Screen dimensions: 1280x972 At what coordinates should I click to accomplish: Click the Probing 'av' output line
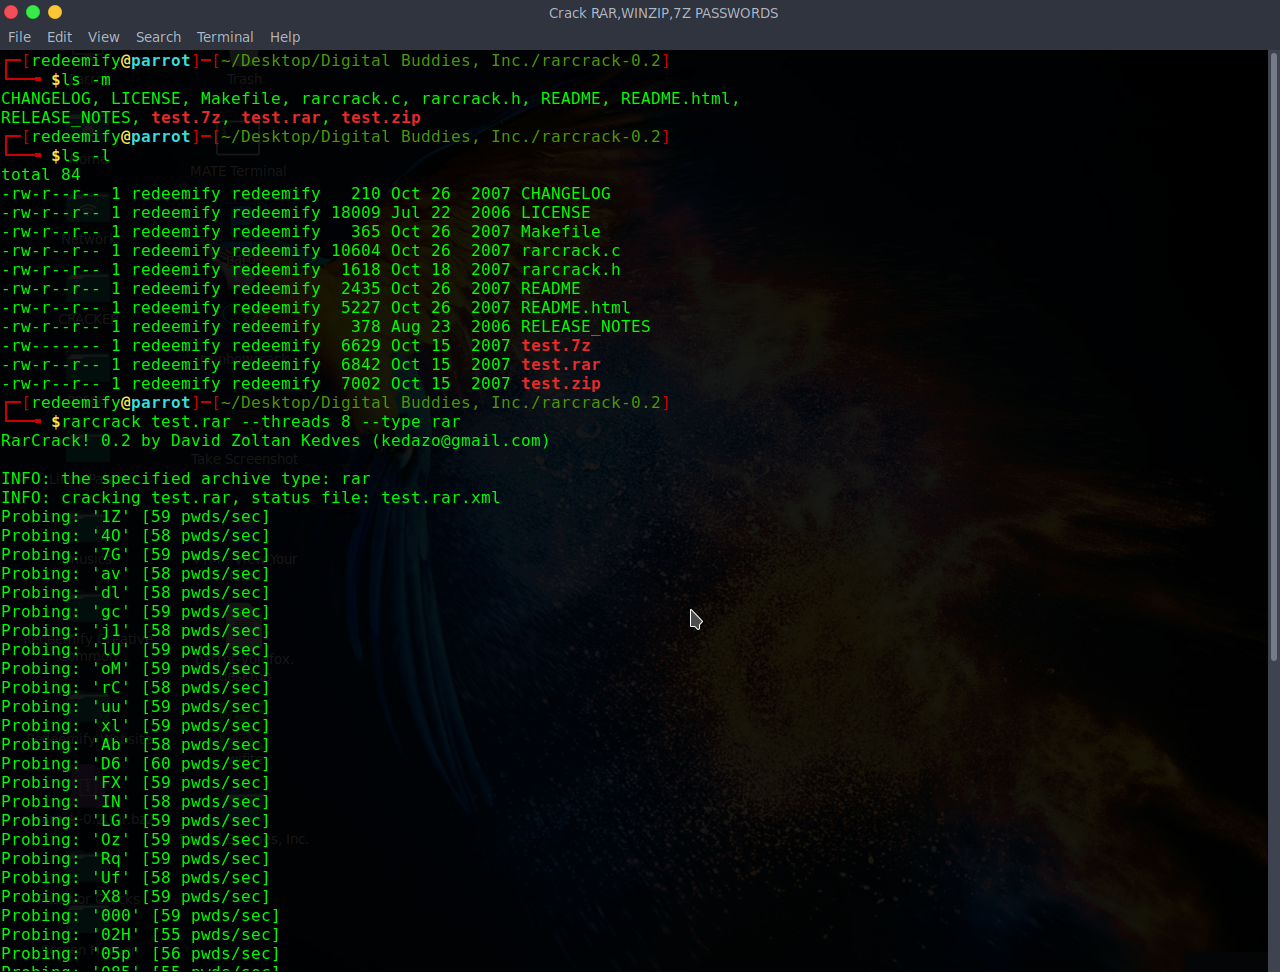pos(136,574)
